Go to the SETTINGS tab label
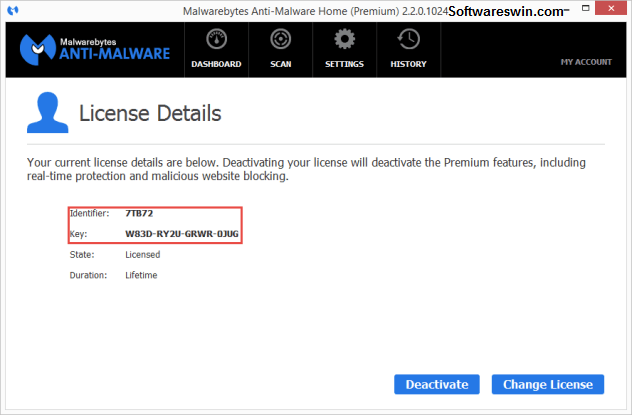 (344, 64)
